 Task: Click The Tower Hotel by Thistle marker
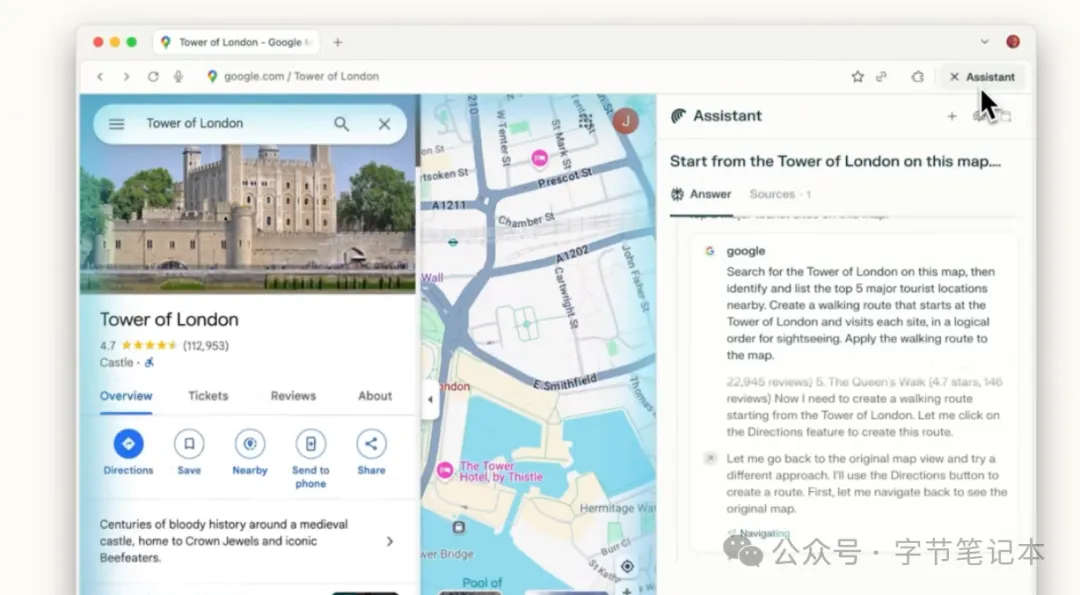[x=446, y=471]
